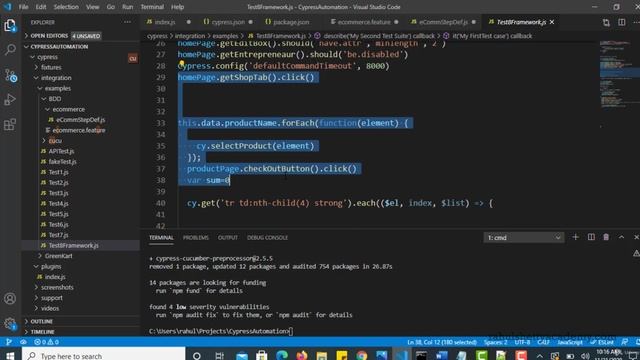Open the Extensions view
The height and width of the screenshot is (360, 640).
[10, 124]
